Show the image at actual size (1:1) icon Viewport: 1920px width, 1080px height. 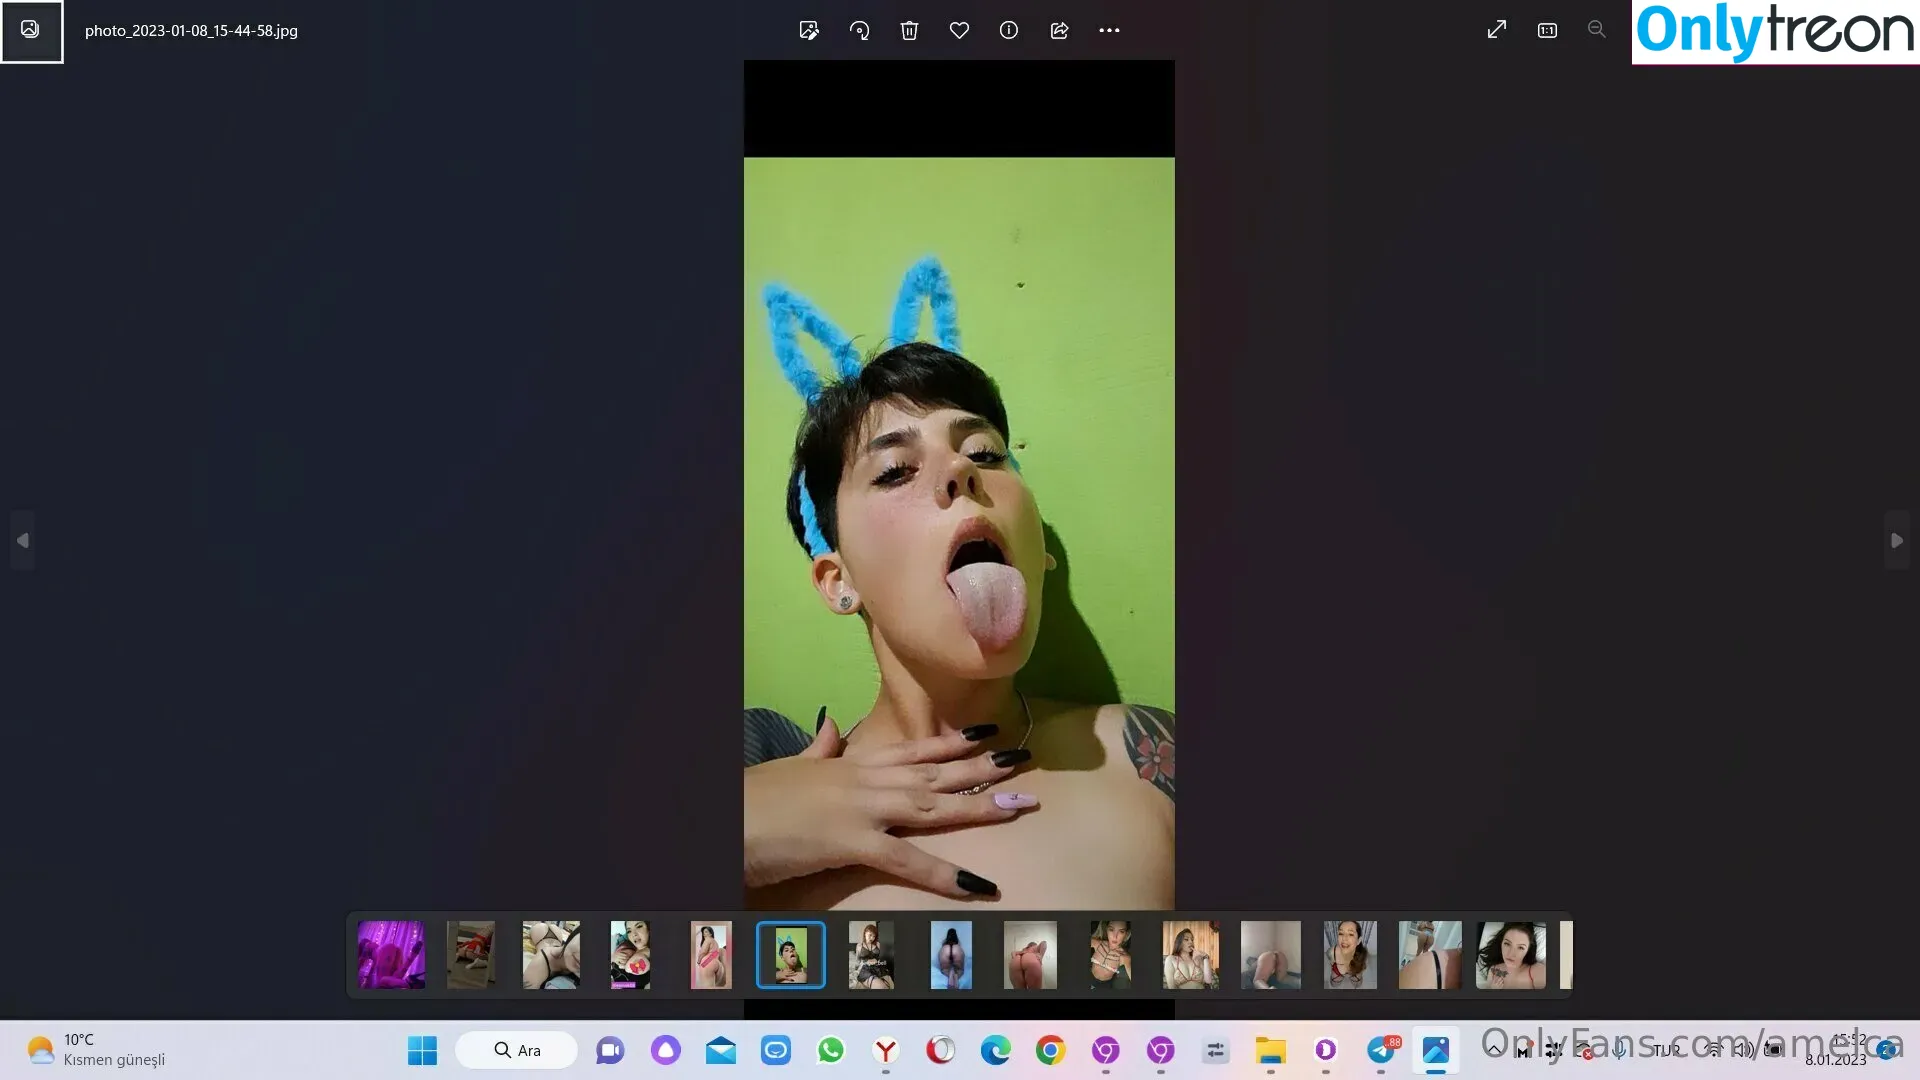coord(1547,30)
